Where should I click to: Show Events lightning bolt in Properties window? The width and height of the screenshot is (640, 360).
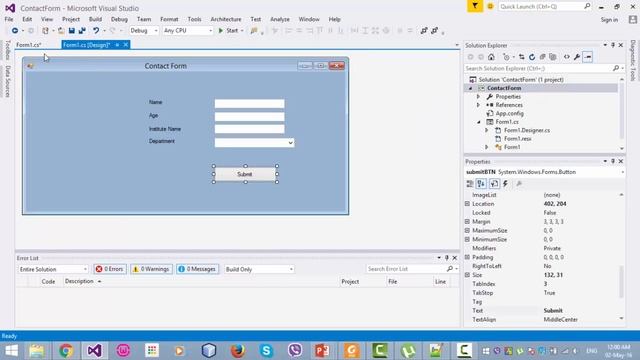[505, 184]
